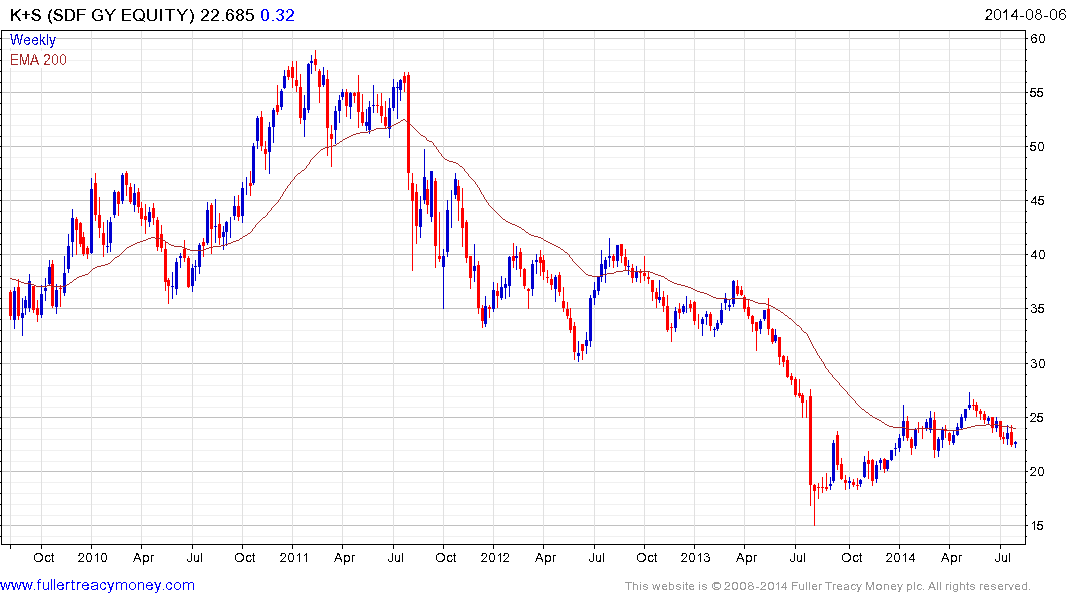Click the Apr label after 2010

pyautogui.click(x=143, y=557)
